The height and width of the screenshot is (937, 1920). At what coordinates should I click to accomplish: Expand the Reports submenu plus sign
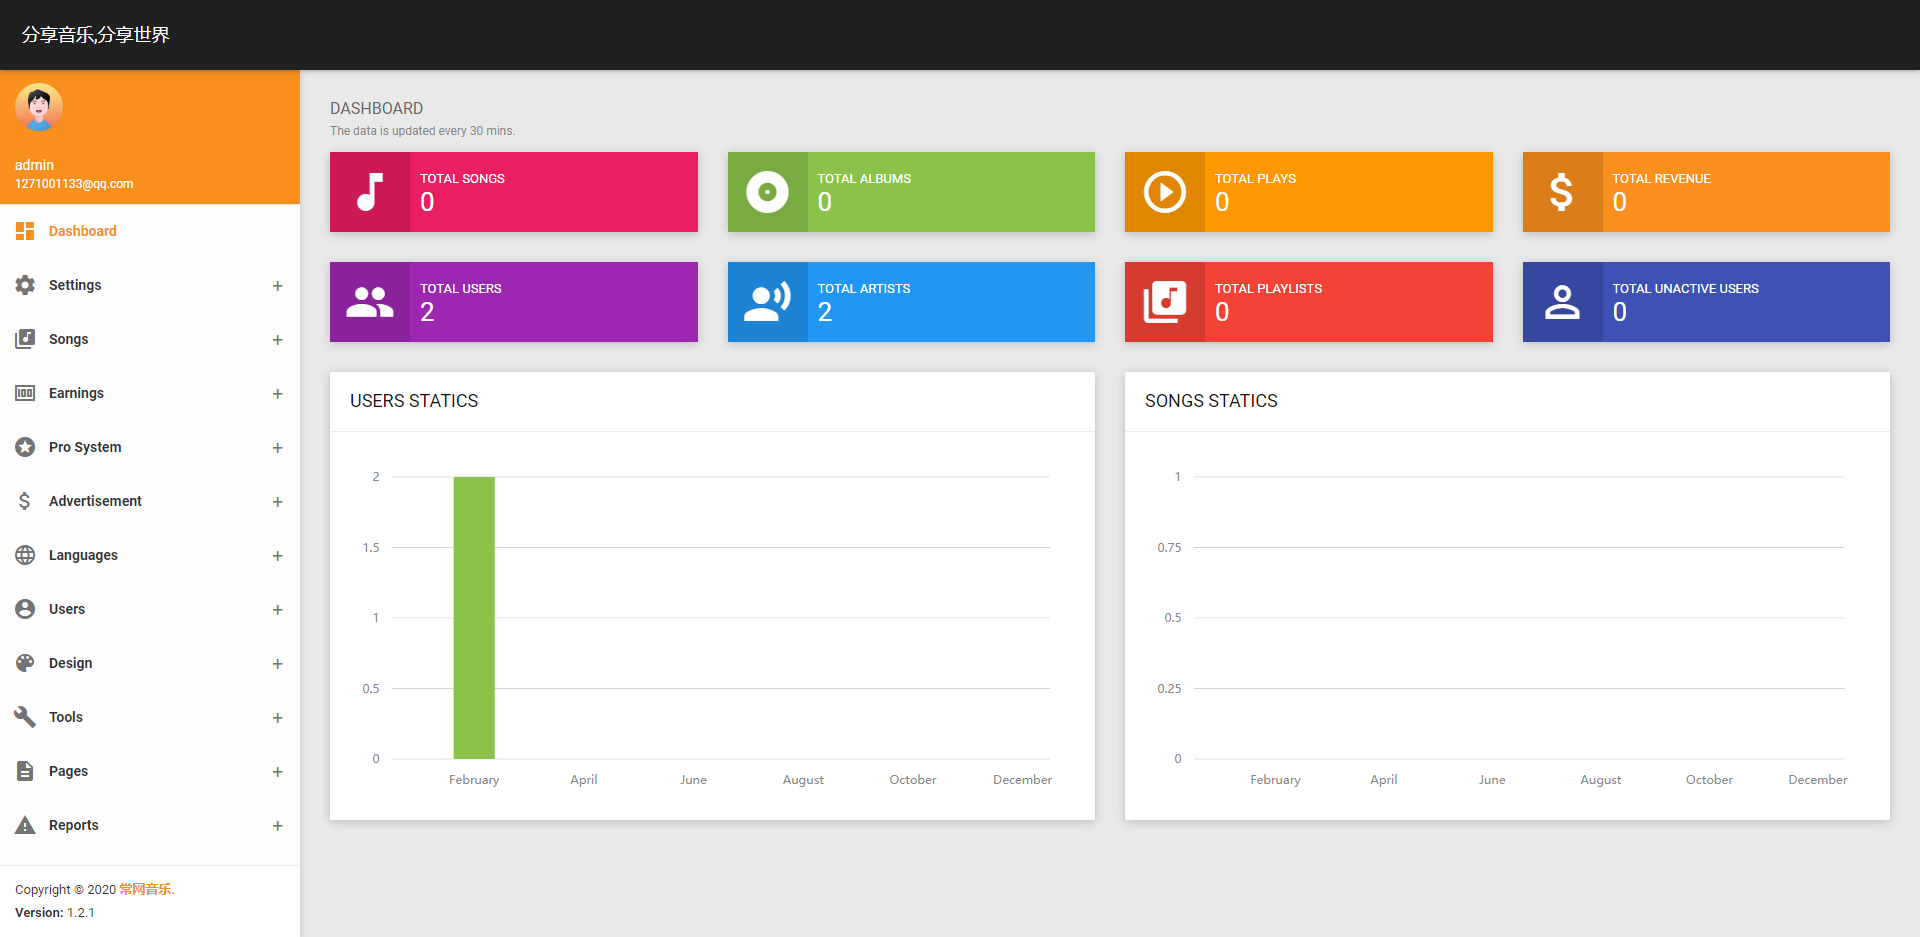[x=277, y=826]
